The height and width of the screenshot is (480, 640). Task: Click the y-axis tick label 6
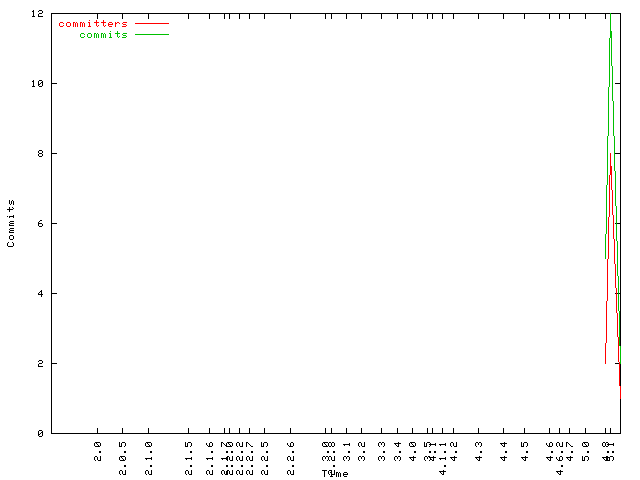[39, 223]
